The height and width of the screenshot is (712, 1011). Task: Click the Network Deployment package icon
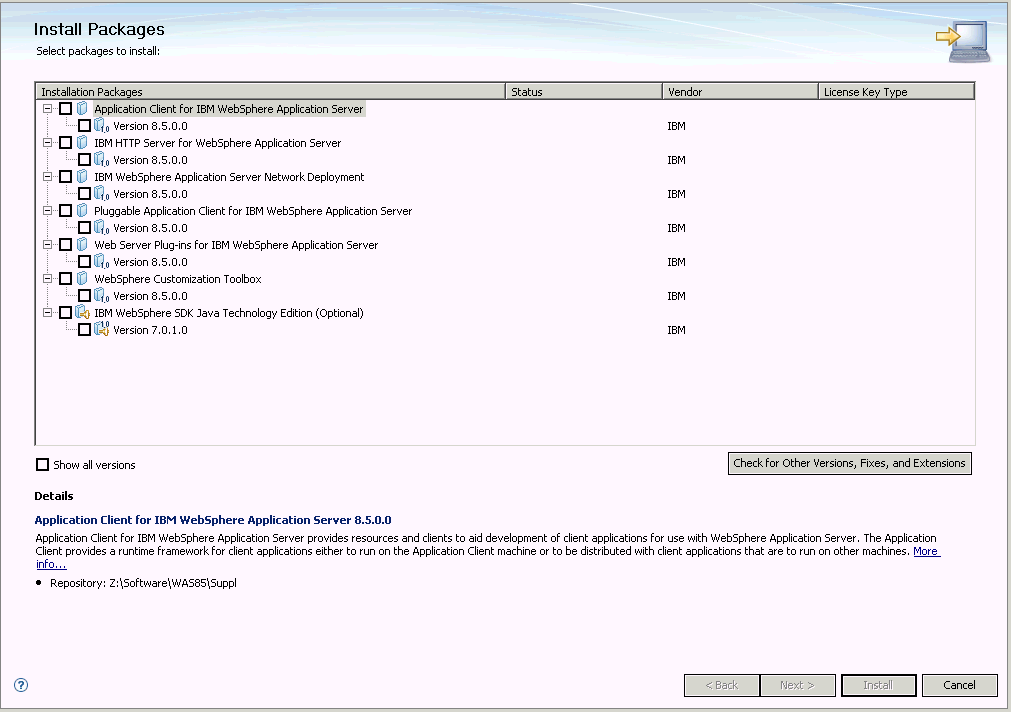click(82, 177)
